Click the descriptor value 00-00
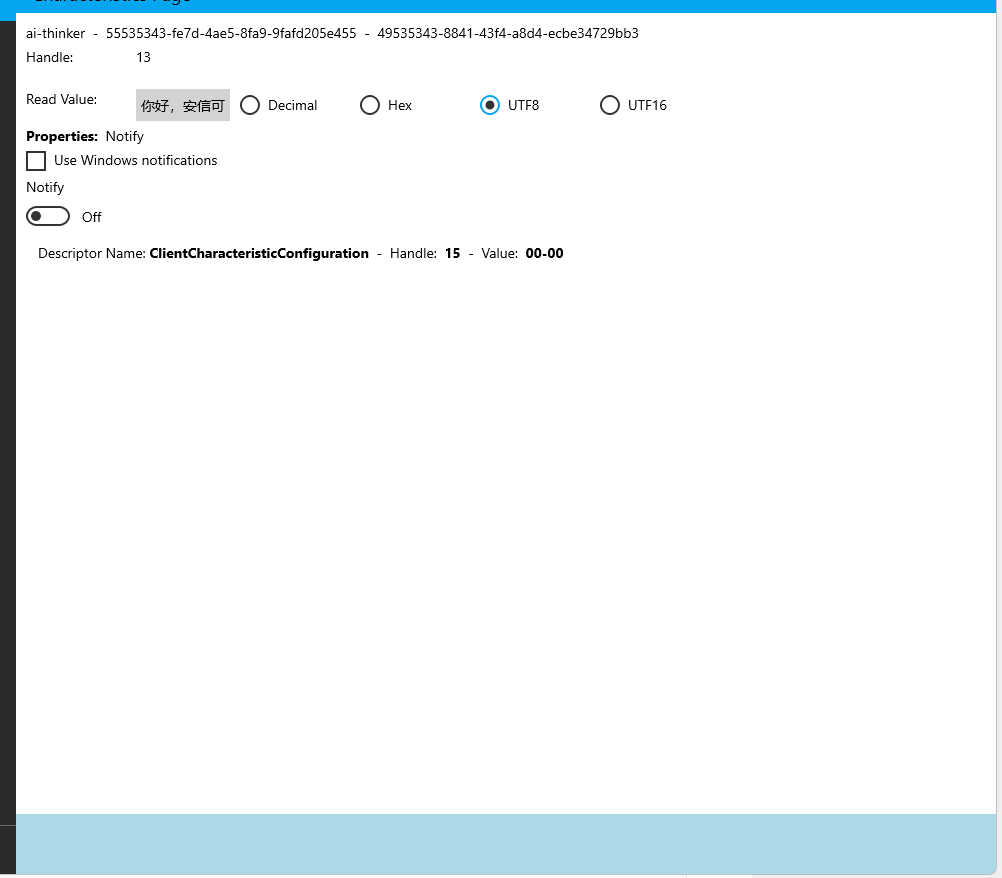Screen dimensions: 1002x878 pos(544,254)
